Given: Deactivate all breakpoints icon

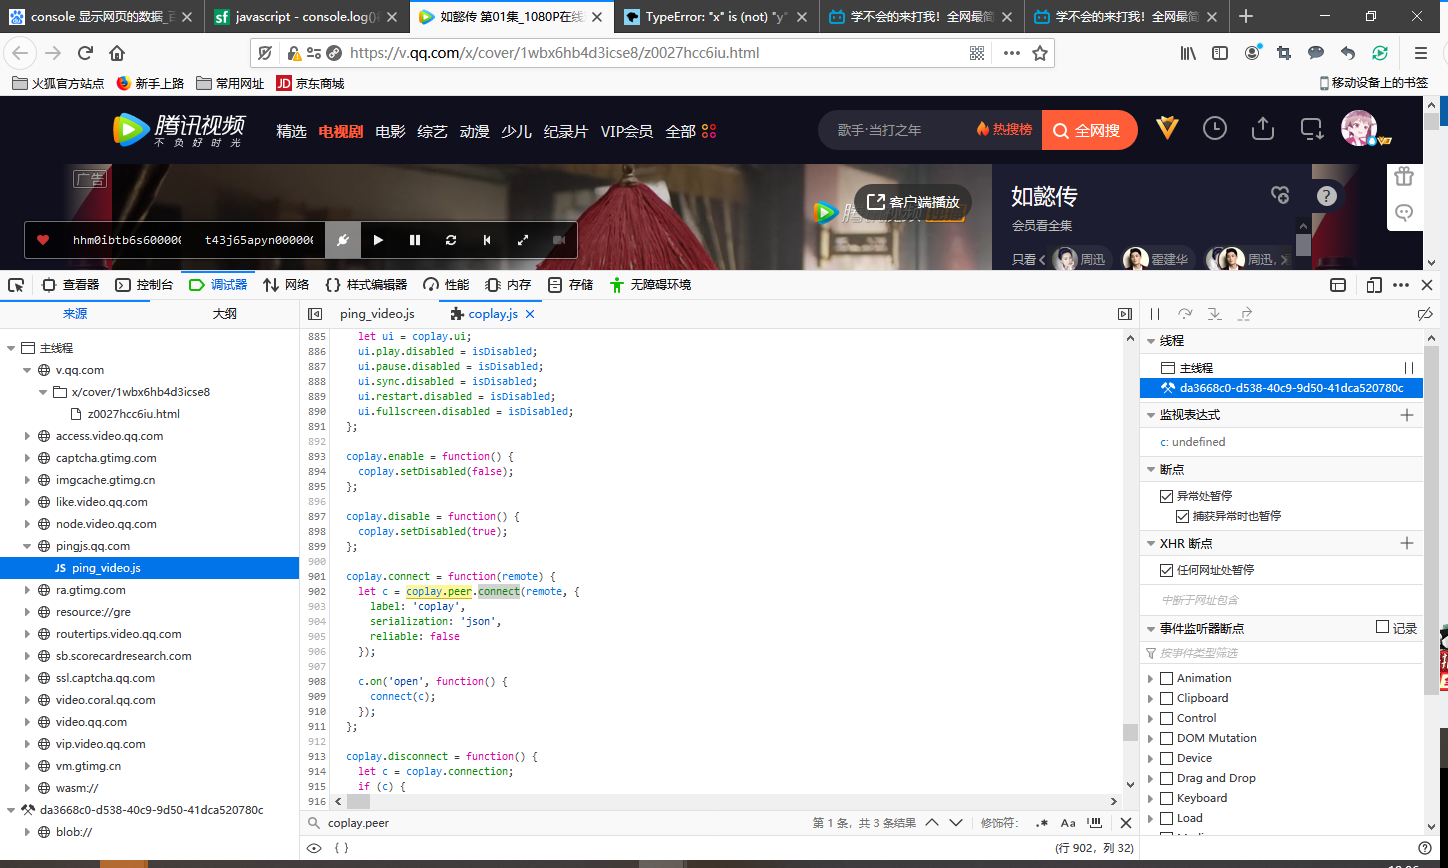Looking at the screenshot, I should tap(1425, 314).
